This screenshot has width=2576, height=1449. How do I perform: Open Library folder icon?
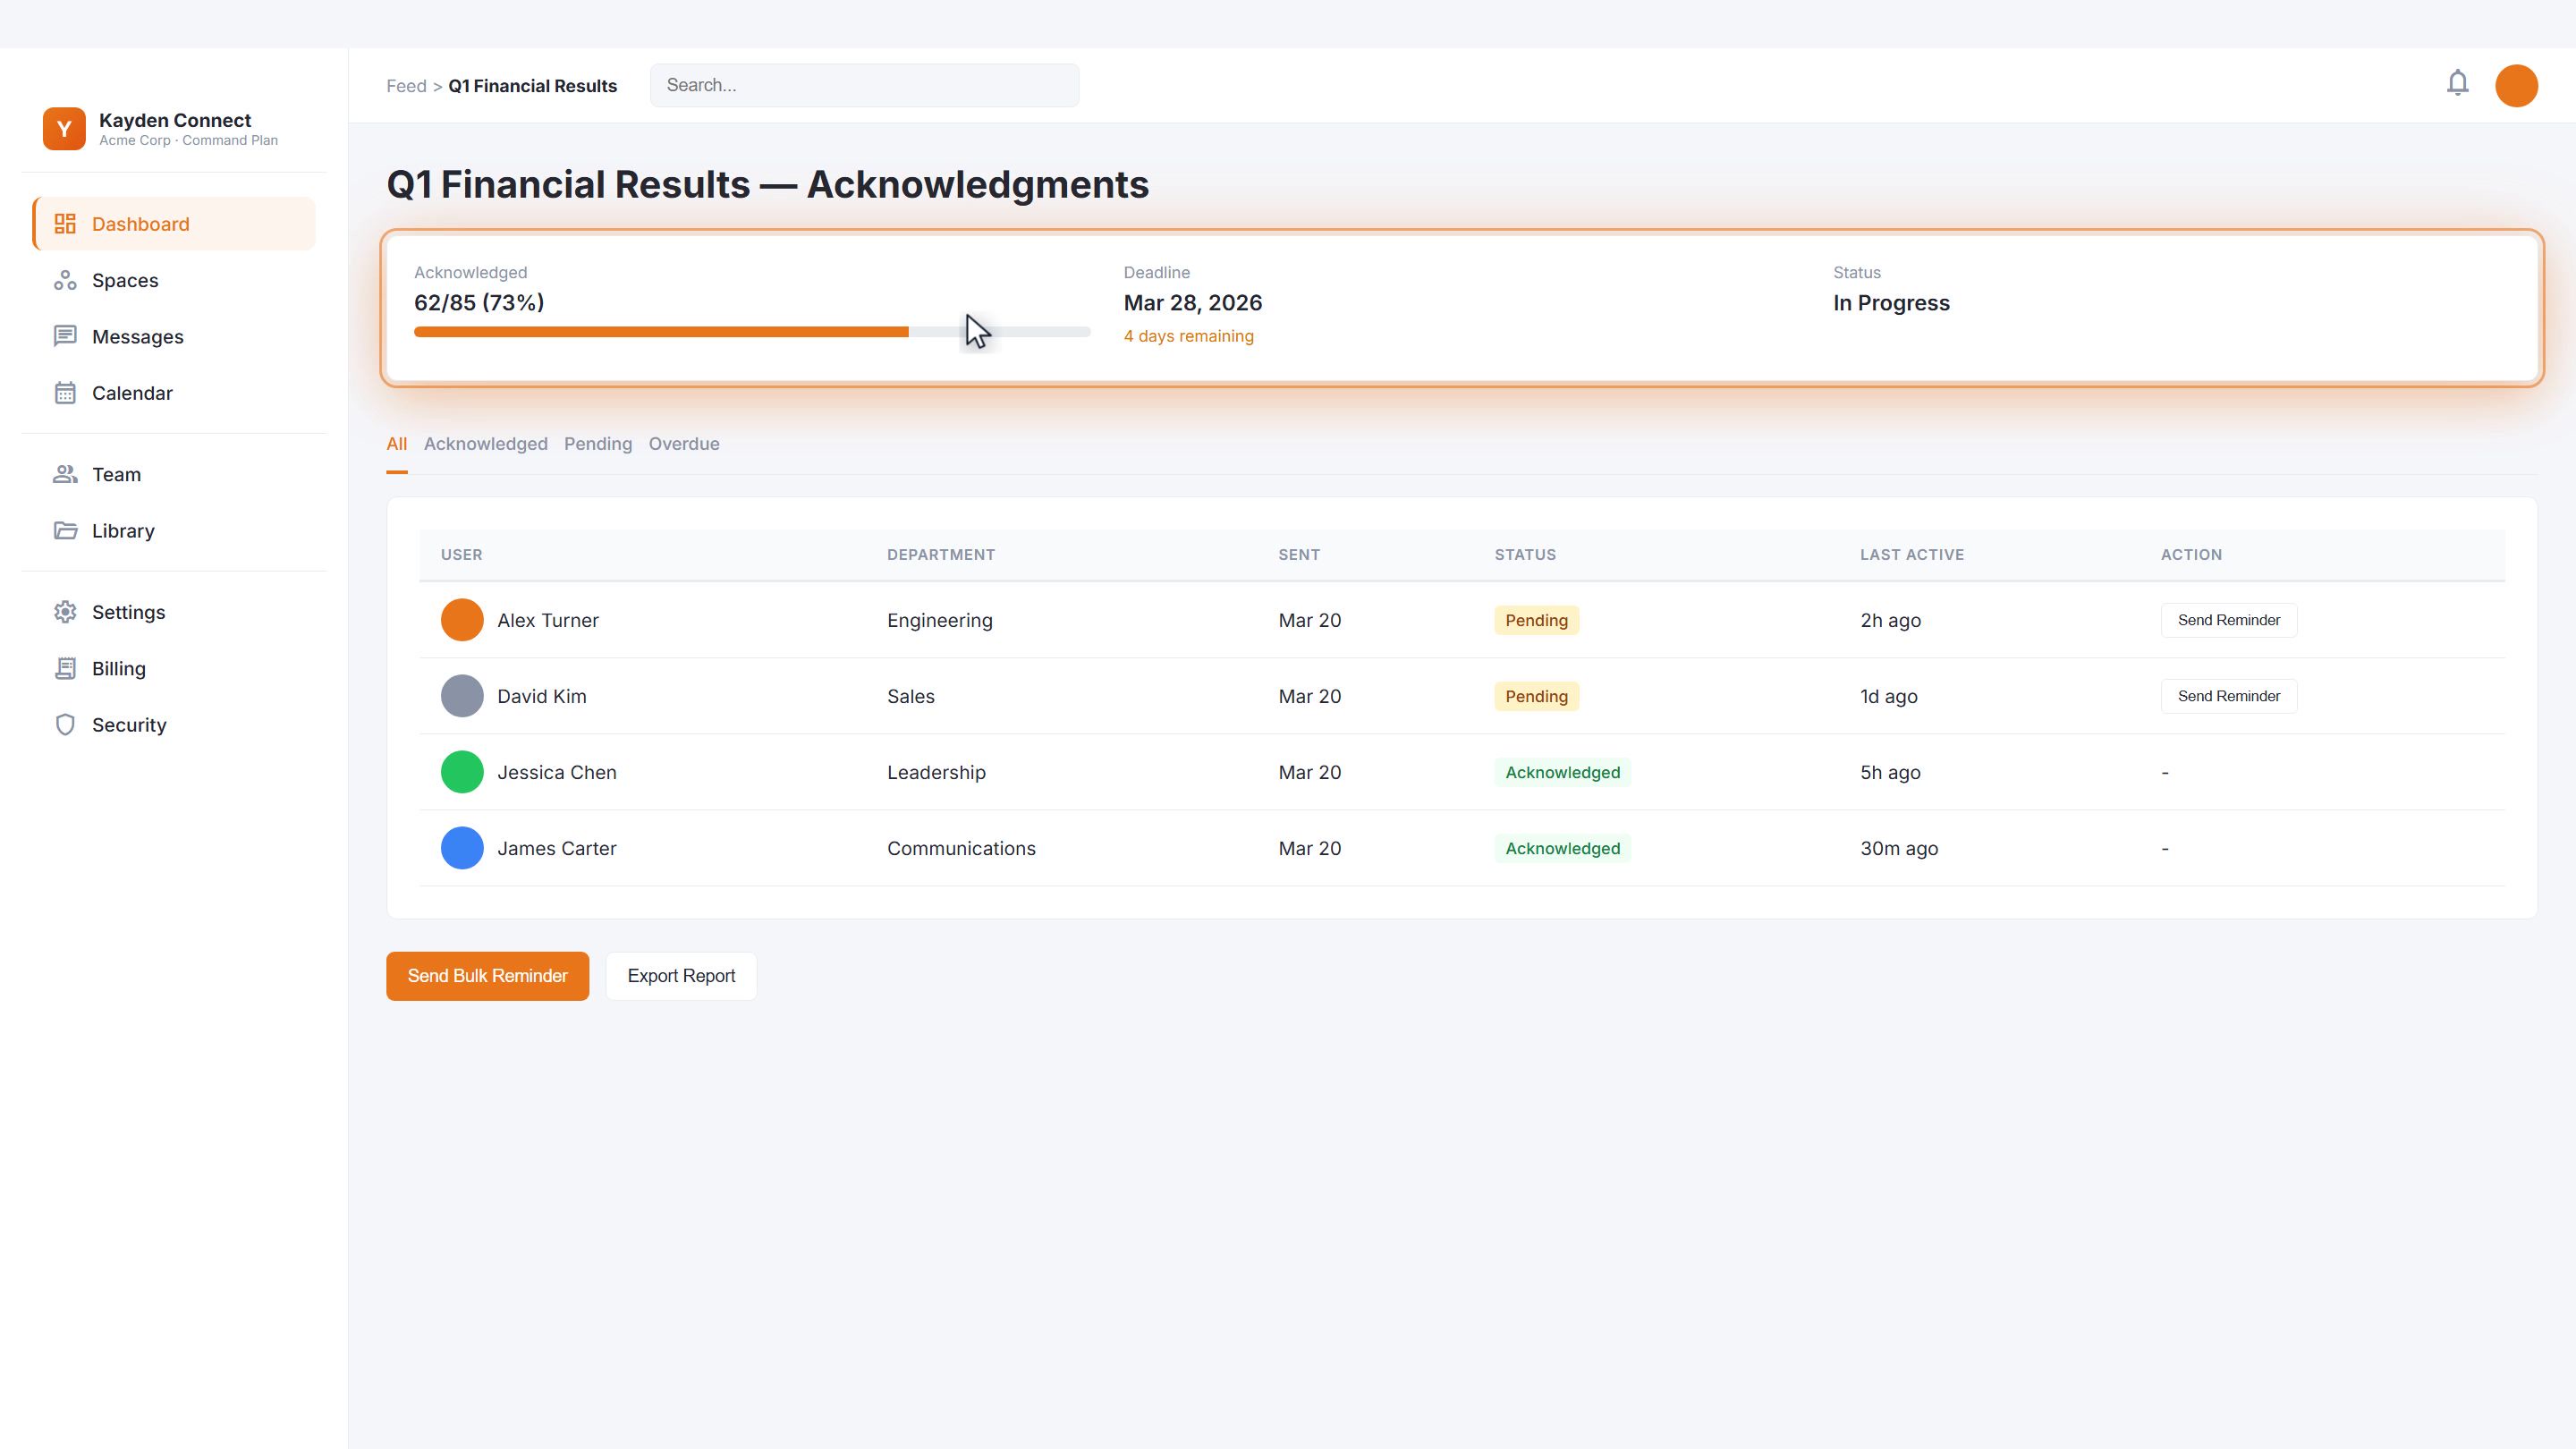(65, 530)
